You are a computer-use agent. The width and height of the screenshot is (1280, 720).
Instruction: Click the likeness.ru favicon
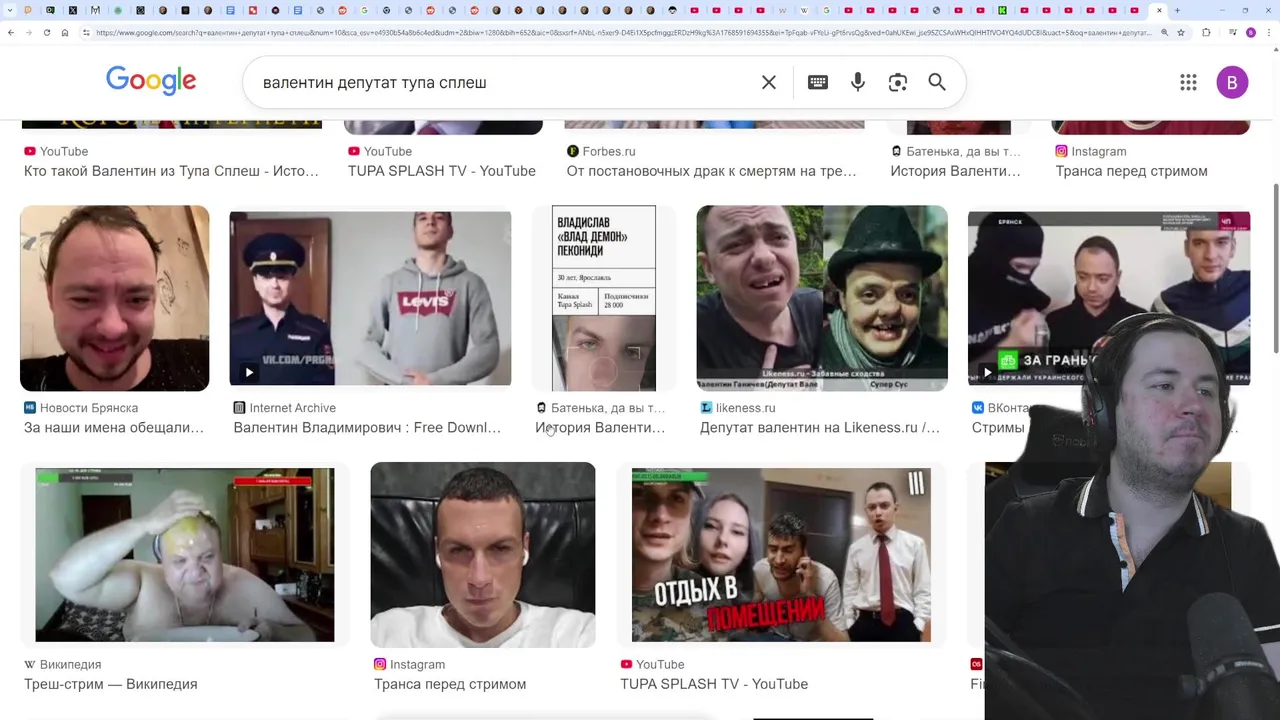pyautogui.click(x=706, y=408)
